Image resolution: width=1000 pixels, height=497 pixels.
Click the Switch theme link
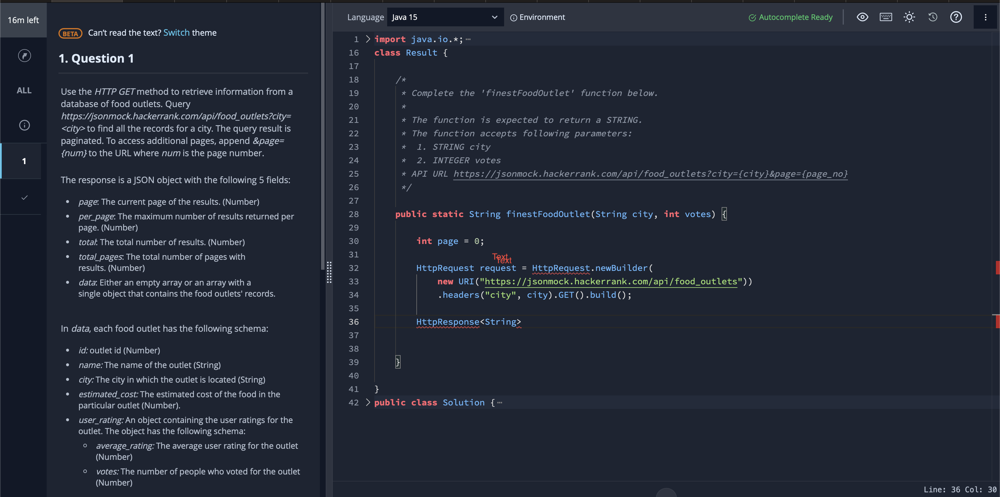click(177, 33)
